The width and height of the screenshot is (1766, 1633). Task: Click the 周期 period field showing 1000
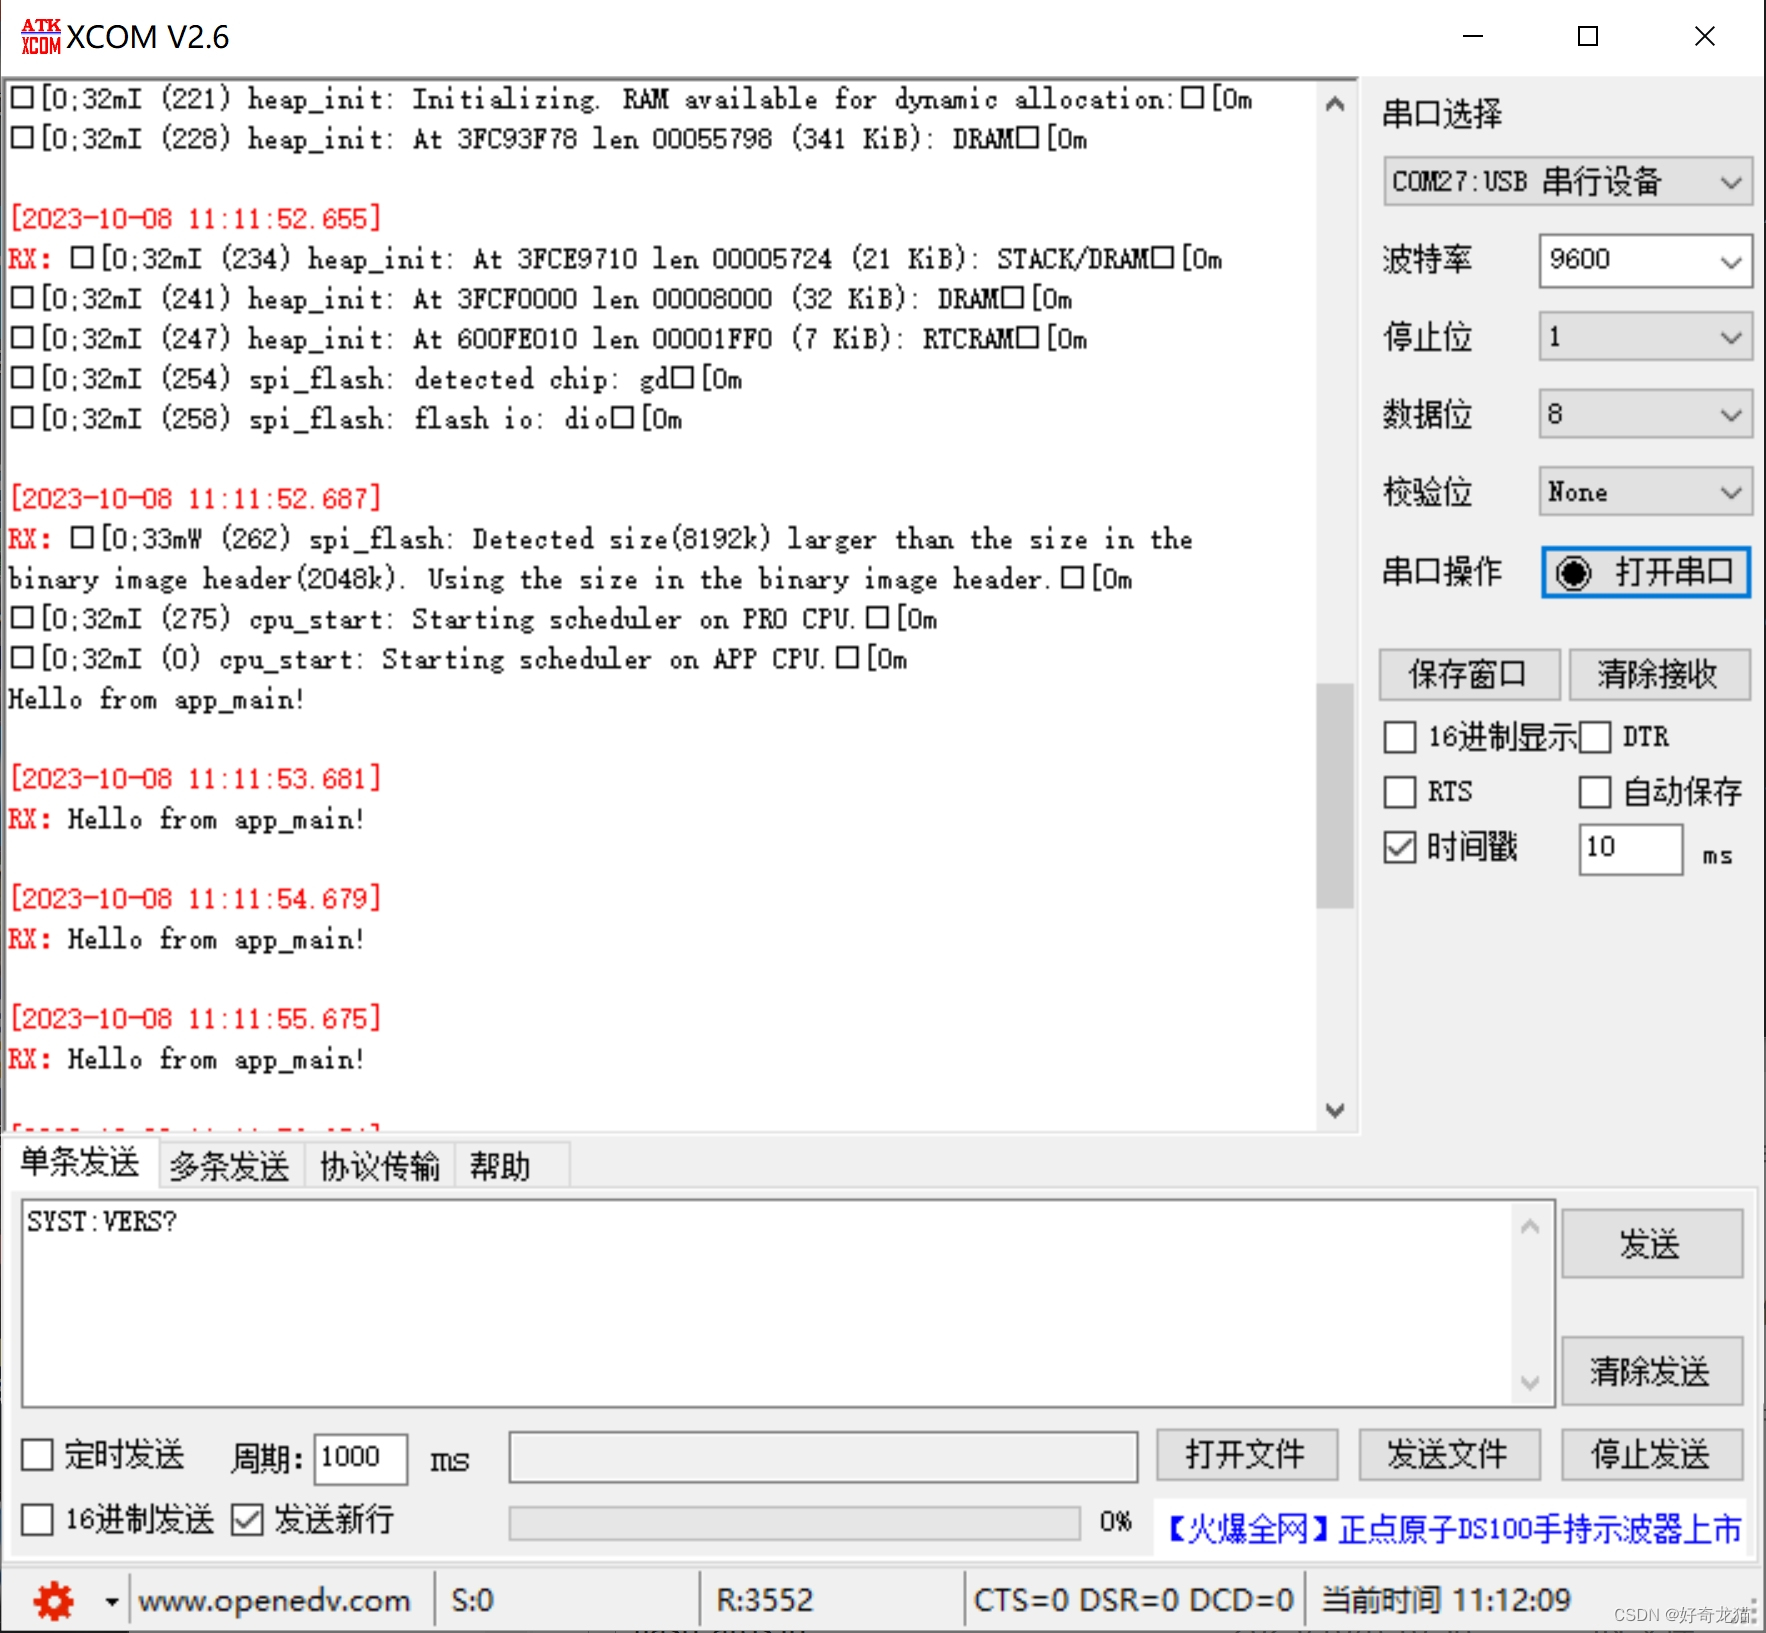[x=361, y=1459]
